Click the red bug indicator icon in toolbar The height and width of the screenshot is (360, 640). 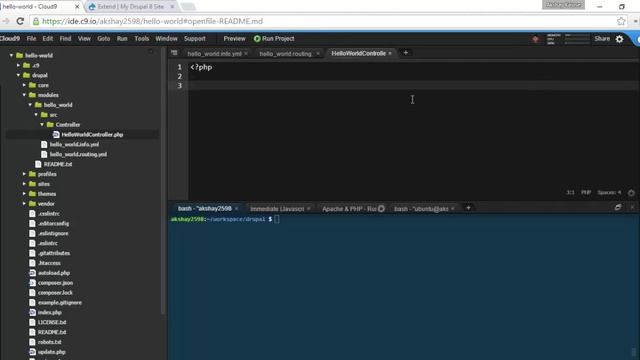(535, 39)
